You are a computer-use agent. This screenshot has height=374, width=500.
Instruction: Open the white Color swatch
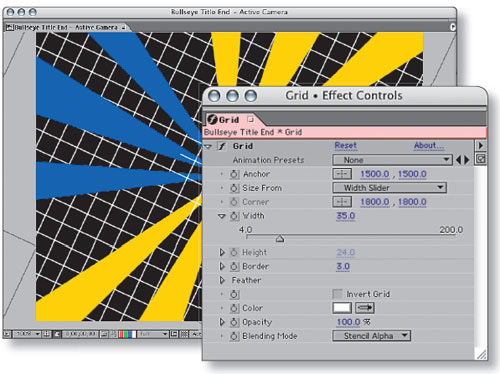pyautogui.click(x=342, y=308)
